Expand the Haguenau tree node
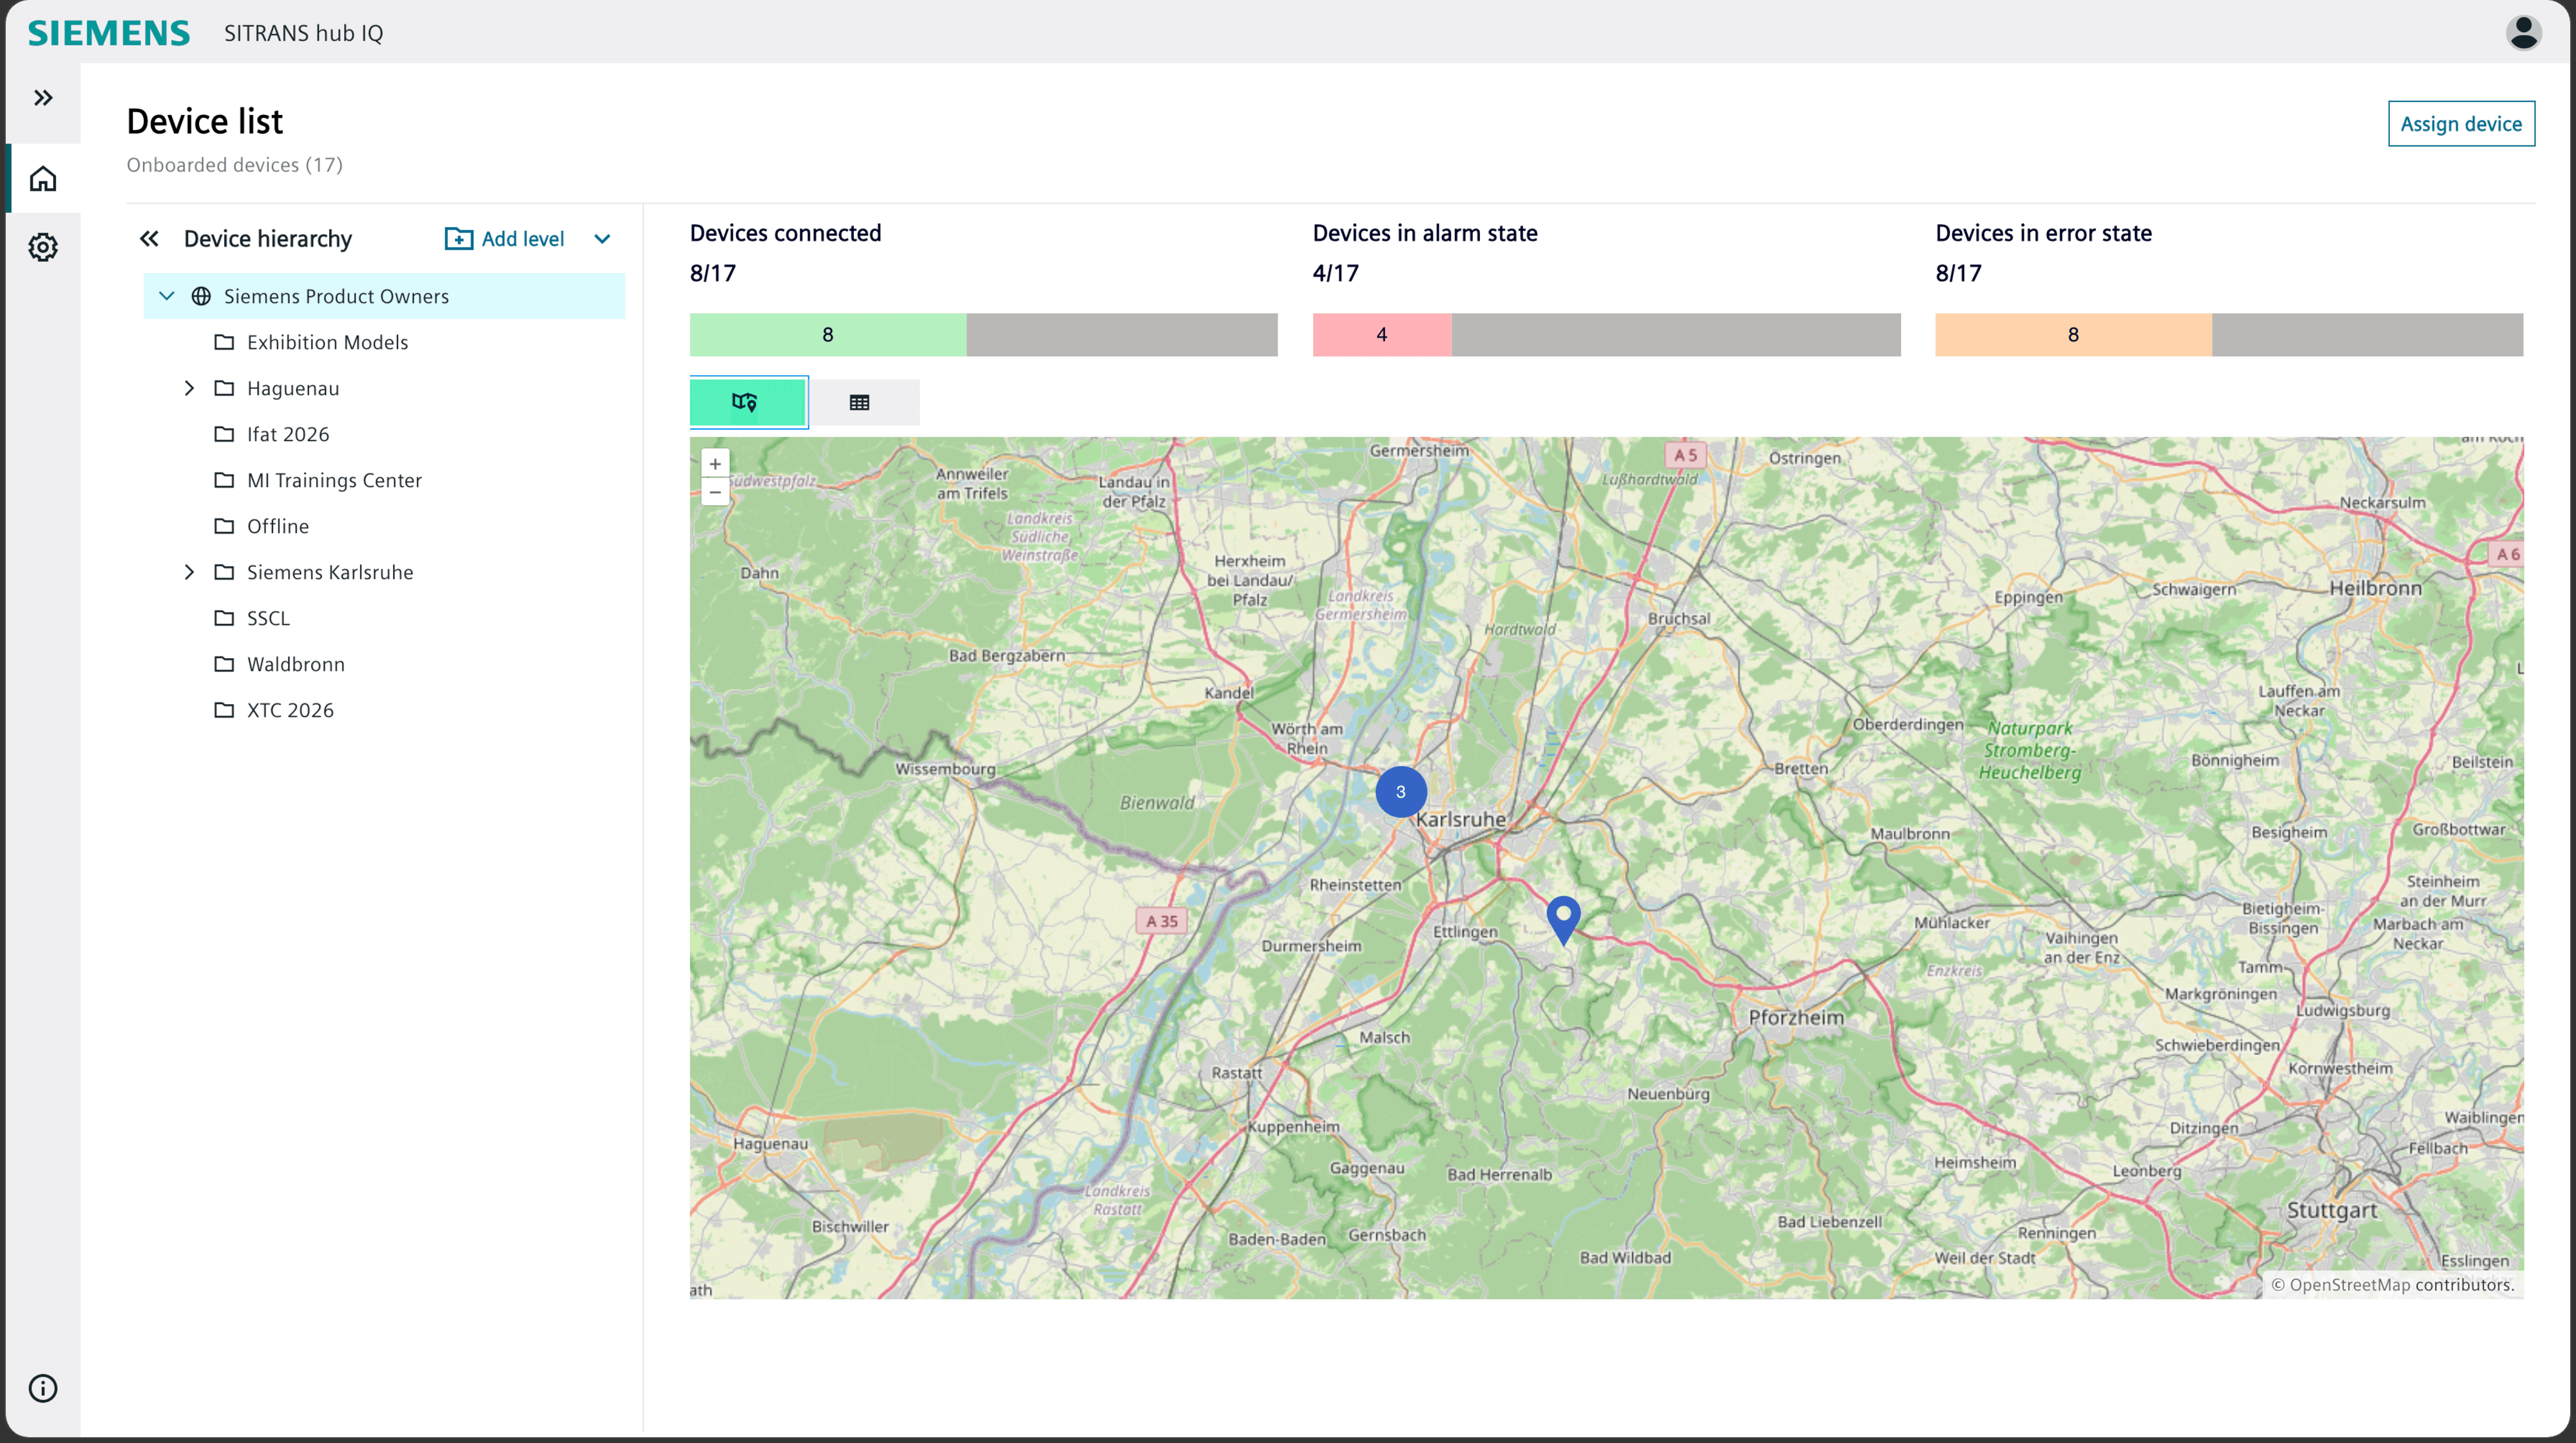 (189, 388)
